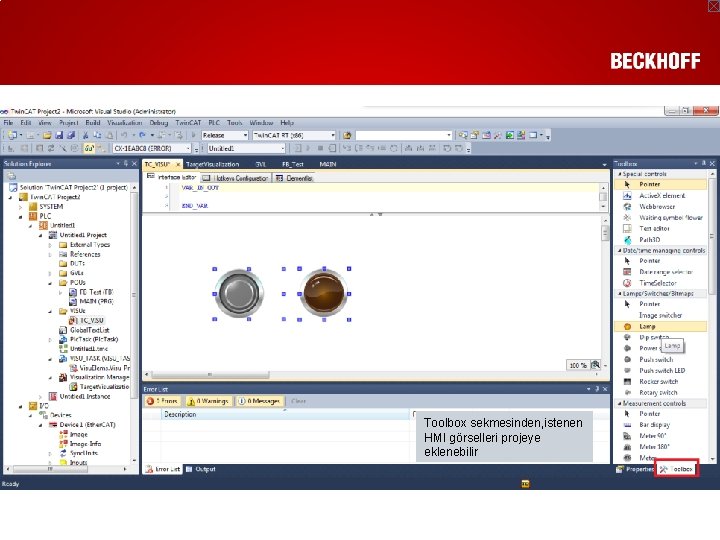Switch to the Output tab
Image resolution: width=720 pixels, height=540 pixels.
(201, 469)
